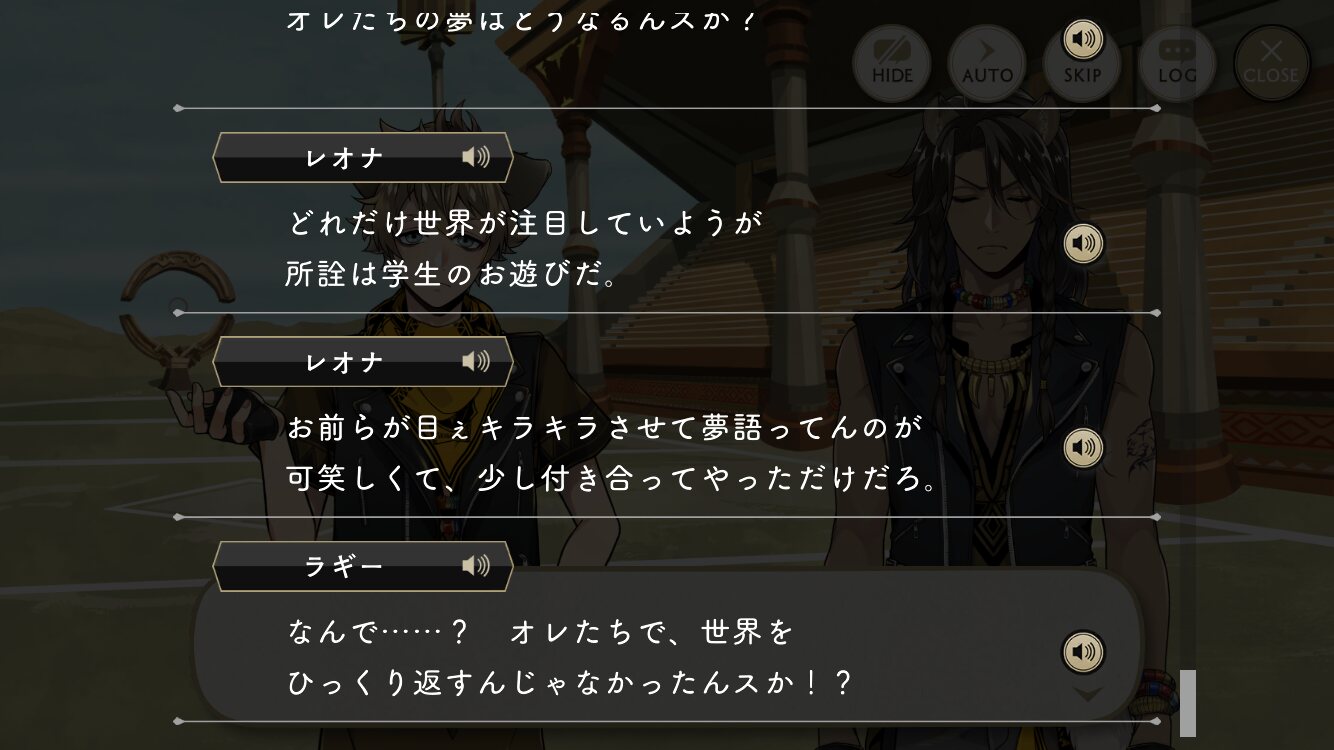Tap the down chevron under the last speaker
The height and width of the screenshot is (750, 1334).
pos(1087,692)
